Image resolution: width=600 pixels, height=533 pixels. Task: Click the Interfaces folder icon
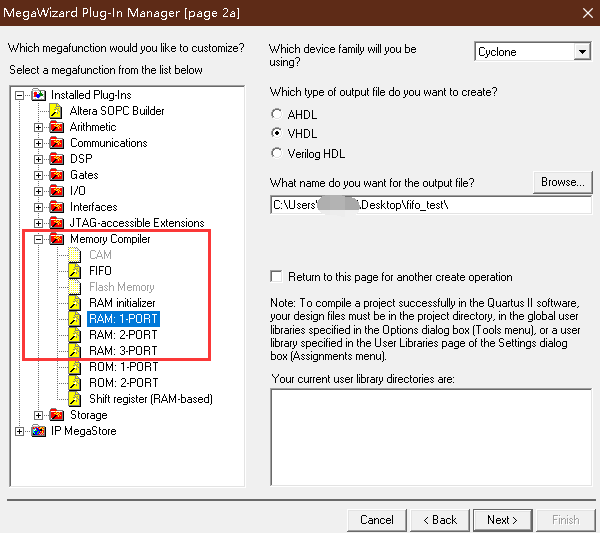pos(57,207)
